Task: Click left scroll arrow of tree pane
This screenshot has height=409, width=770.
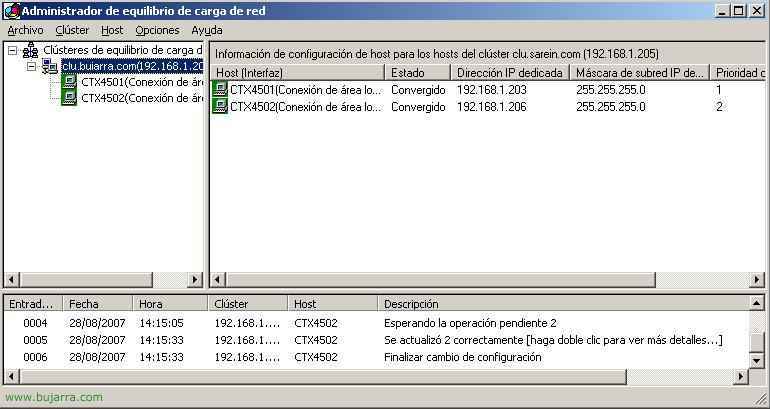Action: pos(12,280)
